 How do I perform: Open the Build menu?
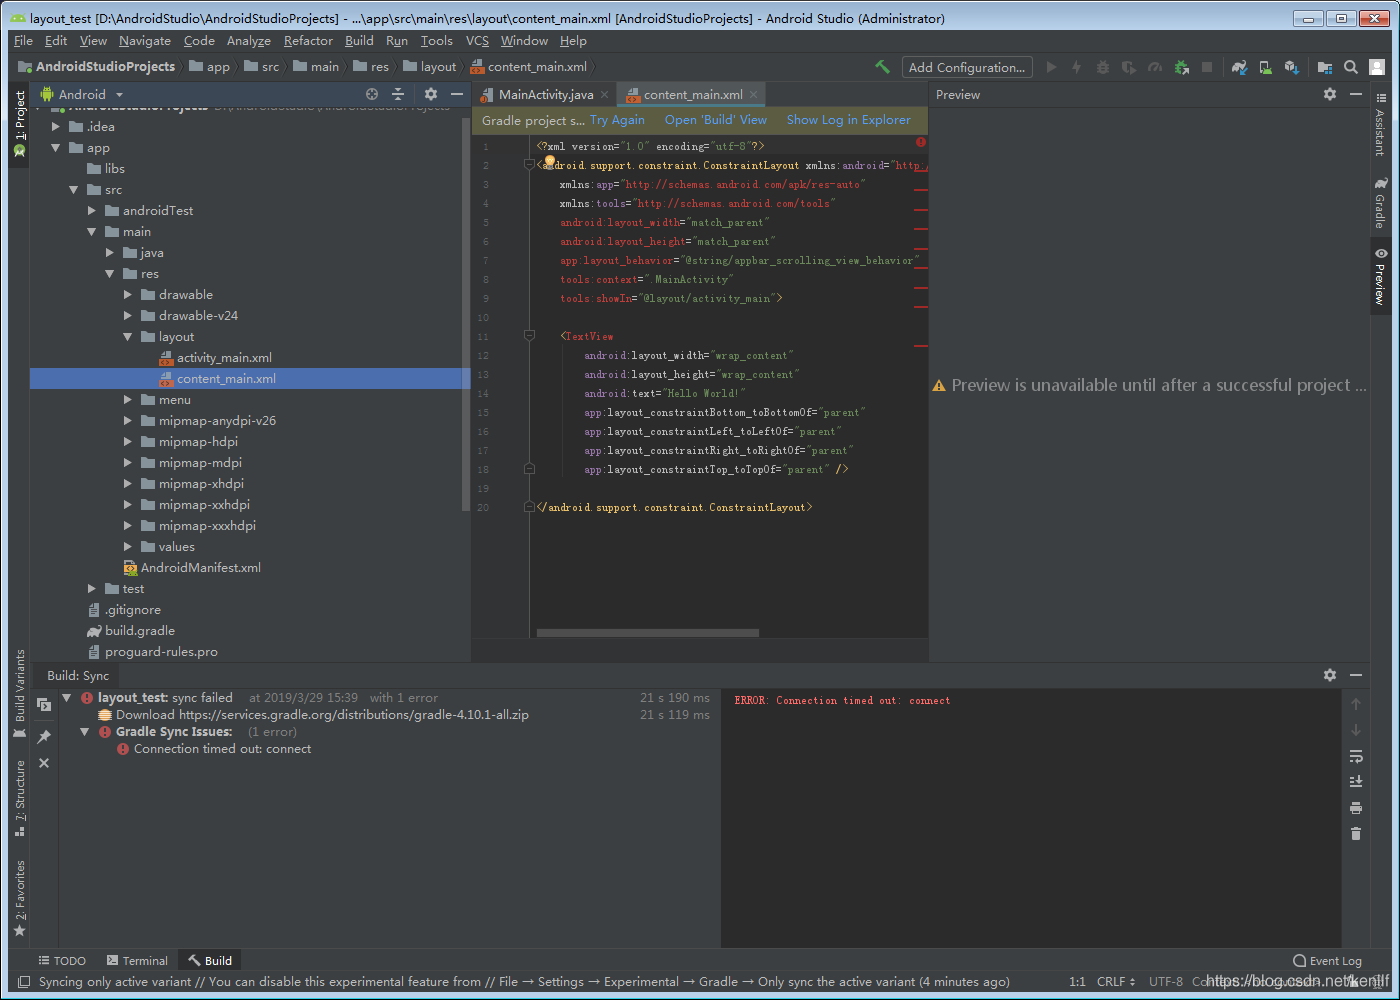(359, 41)
